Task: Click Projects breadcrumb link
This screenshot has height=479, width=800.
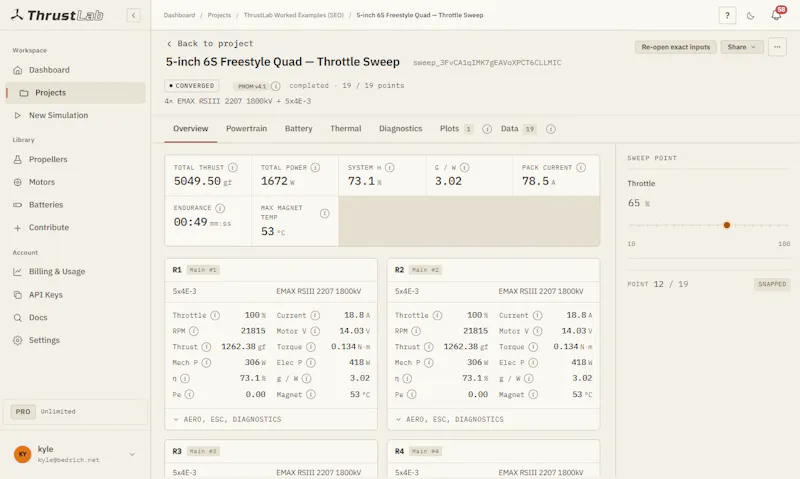Action: click(x=219, y=15)
